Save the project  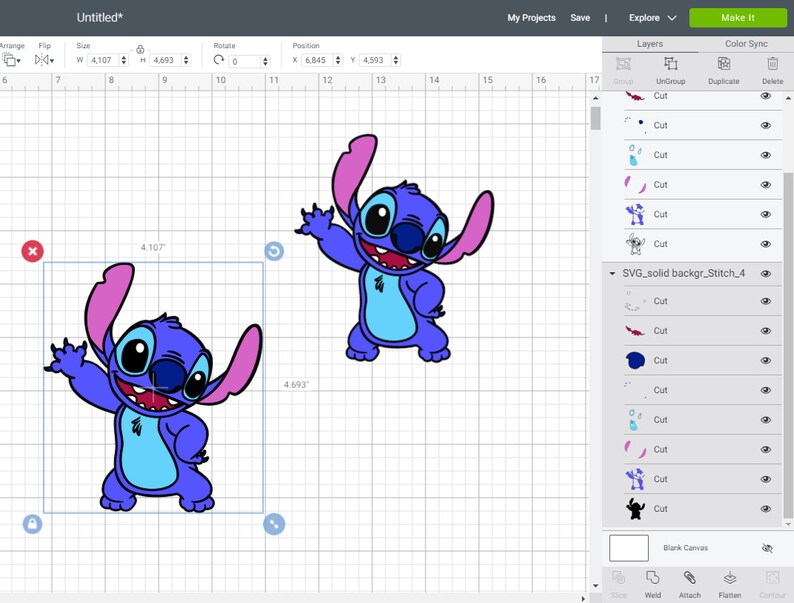[x=580, y=18]
